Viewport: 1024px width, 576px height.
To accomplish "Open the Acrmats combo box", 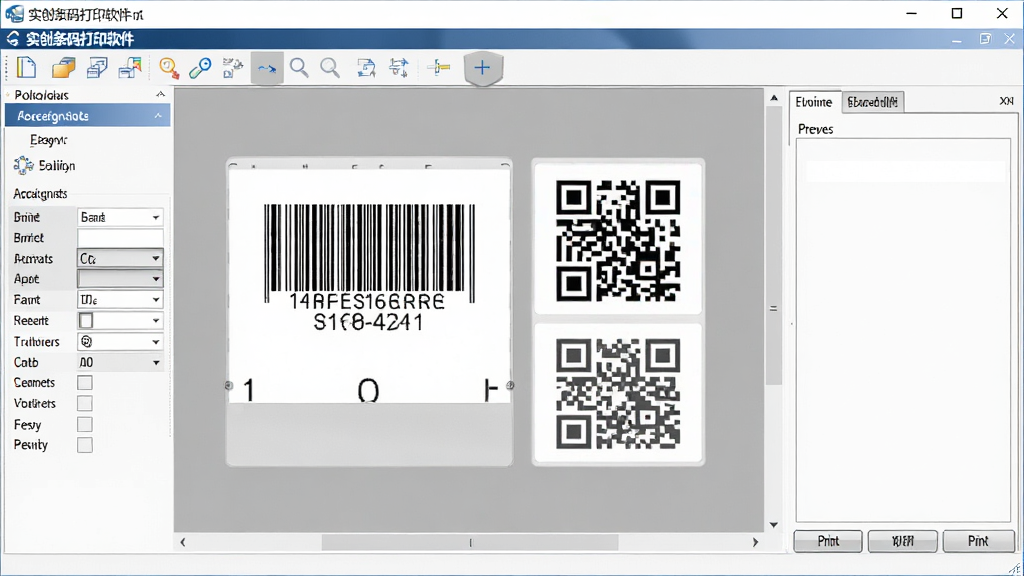I will pyautogui.click(x=120, y=259).
